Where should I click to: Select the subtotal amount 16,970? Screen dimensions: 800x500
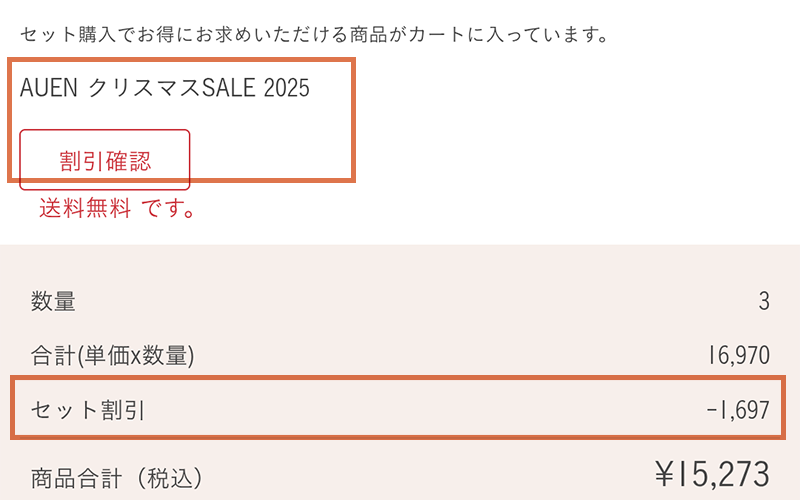point(737,355)
